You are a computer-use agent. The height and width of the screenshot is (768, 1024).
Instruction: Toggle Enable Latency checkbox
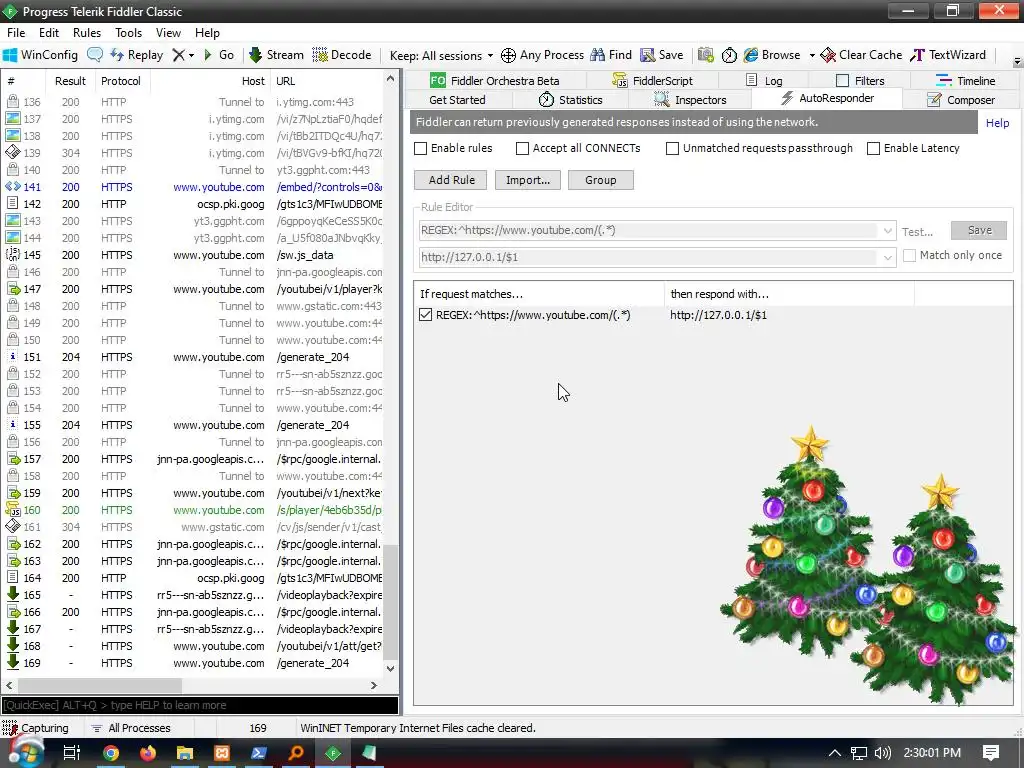tap(873, 148)
